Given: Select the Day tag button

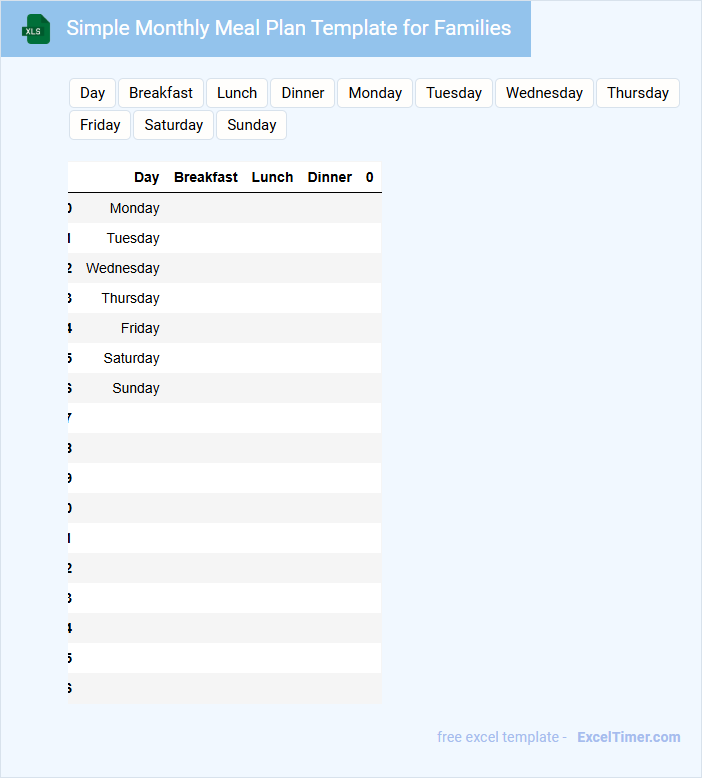Looking at the screenshot, I should 92,93.
